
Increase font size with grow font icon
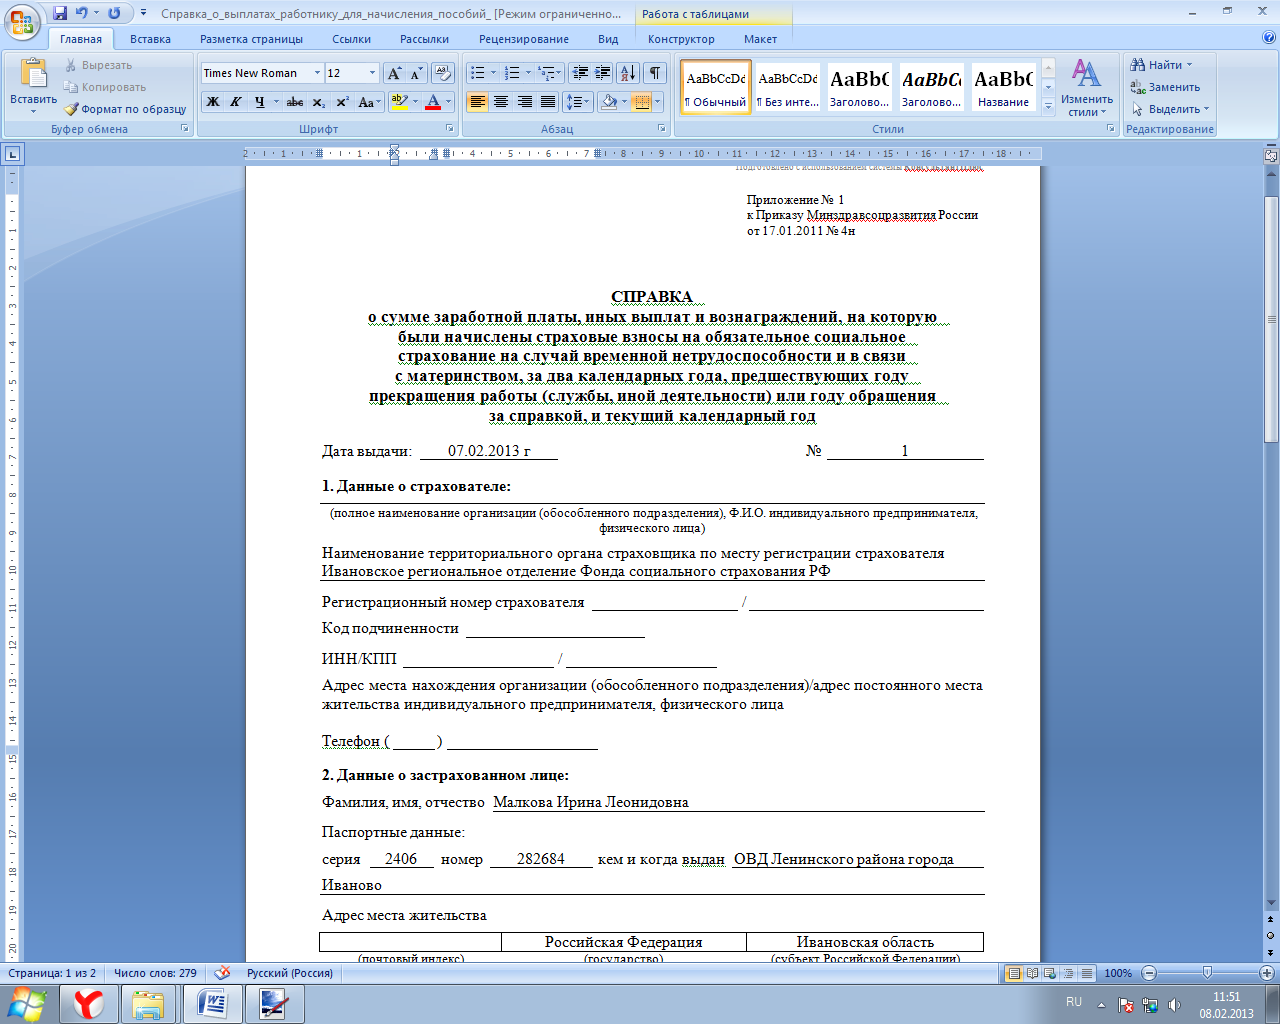click(394, 73)
